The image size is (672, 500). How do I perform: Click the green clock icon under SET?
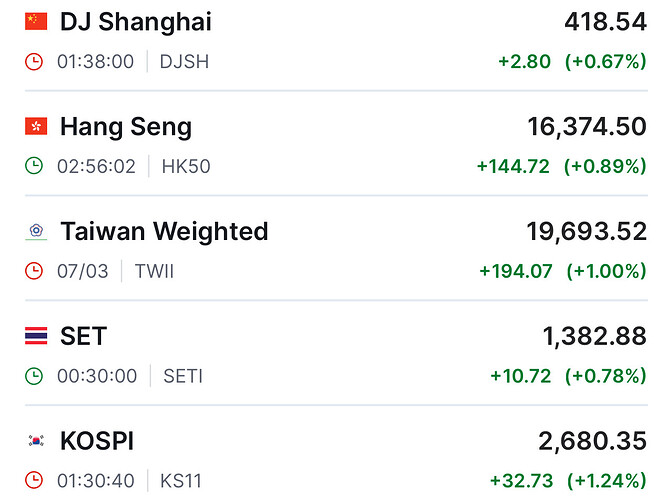coord(35,376)
